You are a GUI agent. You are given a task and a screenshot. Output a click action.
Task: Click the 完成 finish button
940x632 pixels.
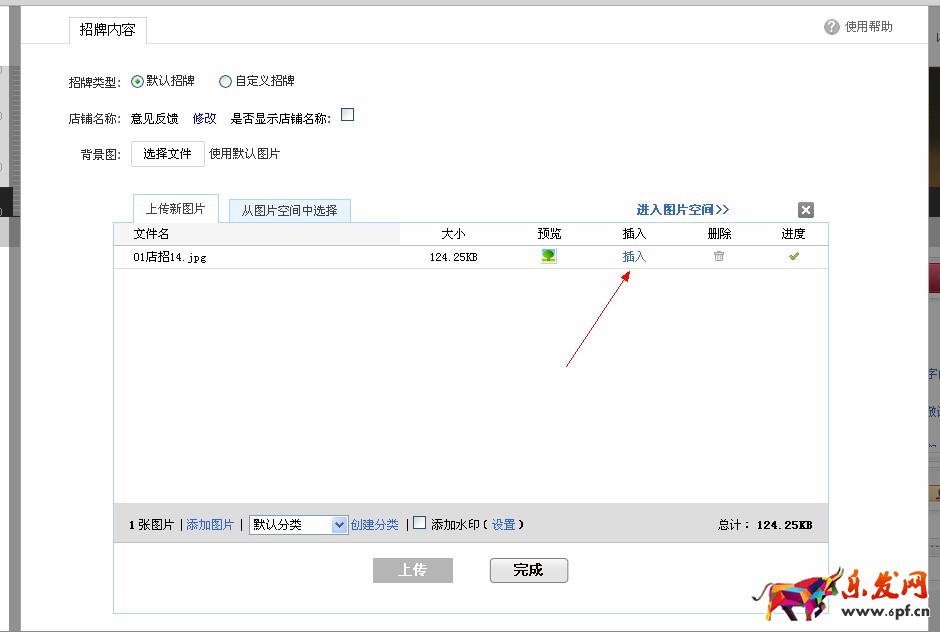coord(527,570)
